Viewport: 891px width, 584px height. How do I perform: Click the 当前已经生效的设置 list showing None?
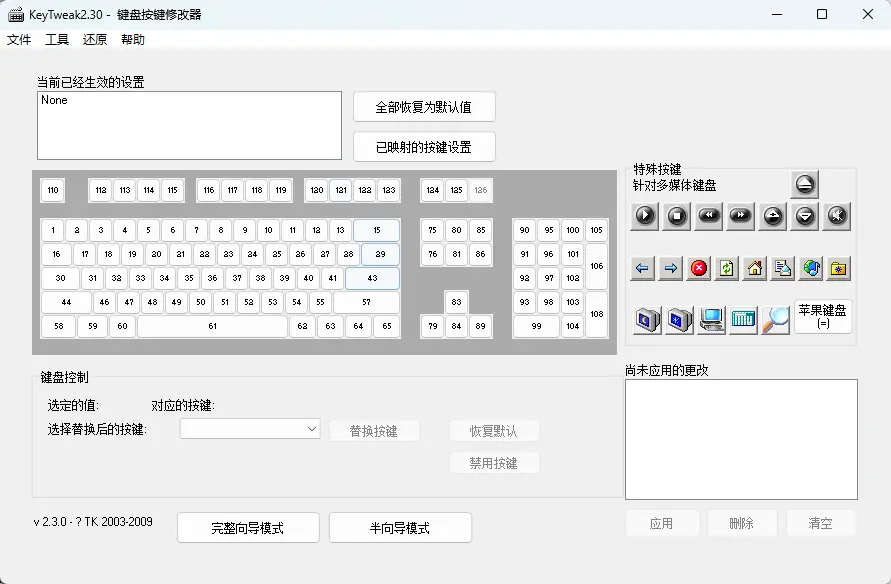click(189, 126)
